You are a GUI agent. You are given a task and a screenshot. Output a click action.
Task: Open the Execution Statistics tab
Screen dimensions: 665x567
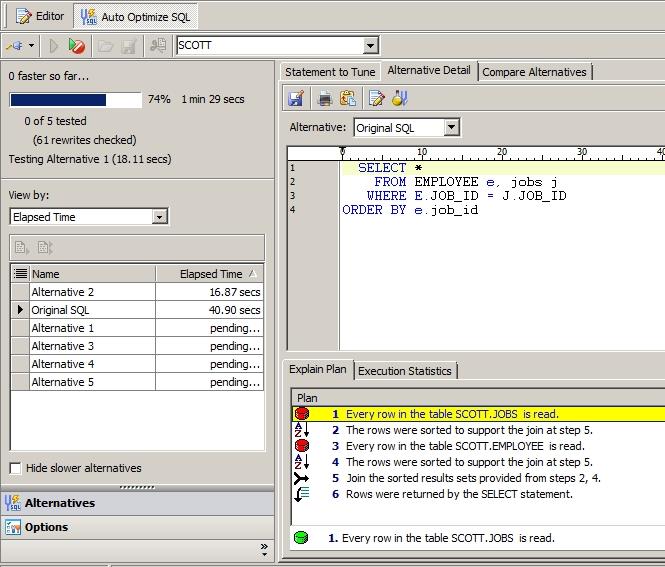(x=405, y=371)
